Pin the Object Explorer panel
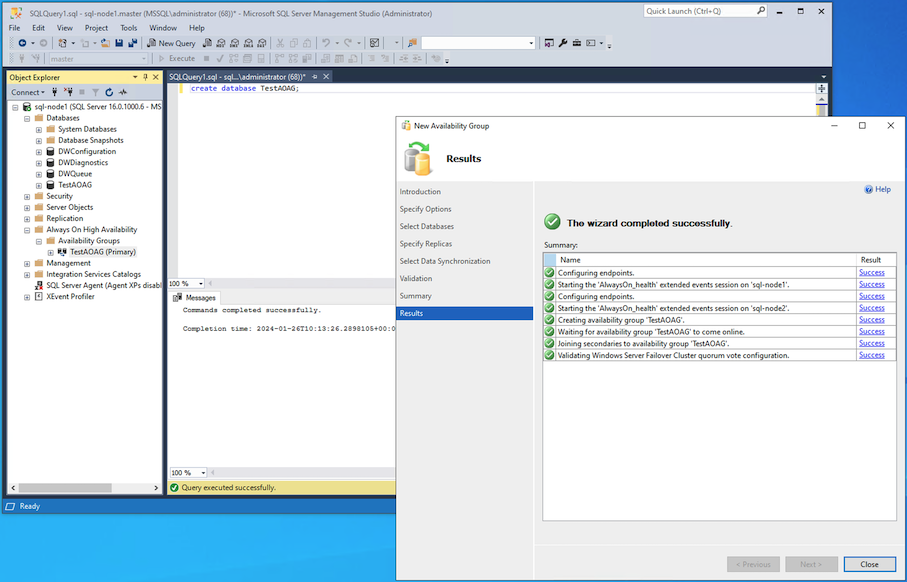Viewport: 907px width, 582px height. click(x=145, y=77)
